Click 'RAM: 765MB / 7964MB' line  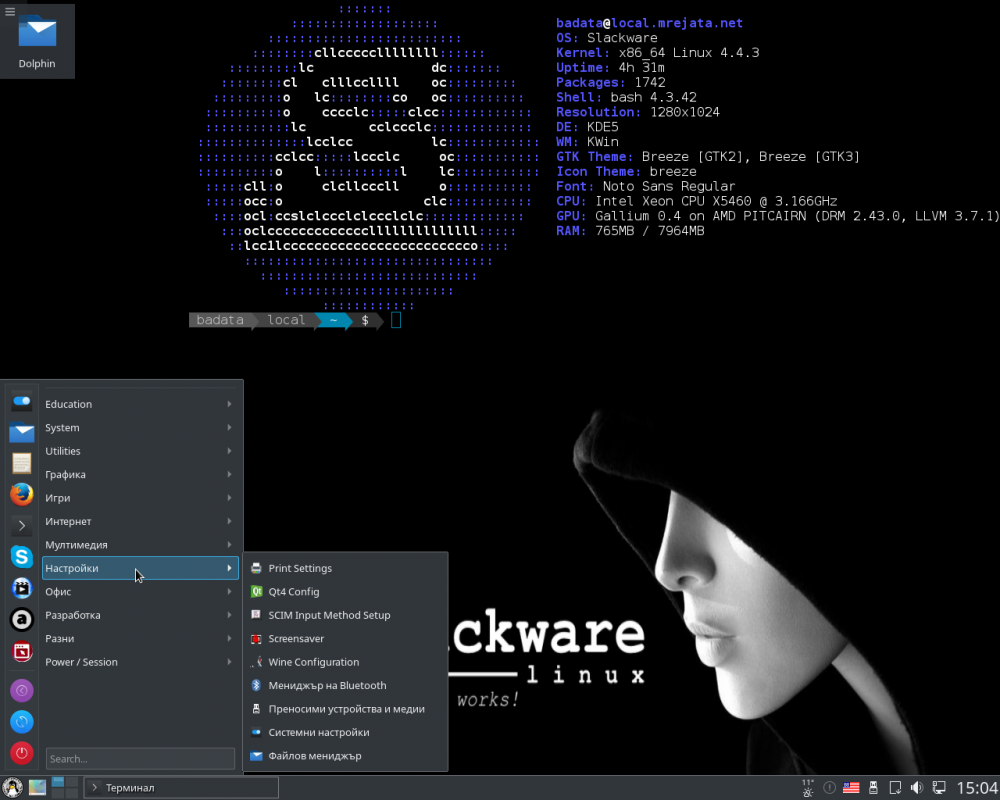pos(630,231)
